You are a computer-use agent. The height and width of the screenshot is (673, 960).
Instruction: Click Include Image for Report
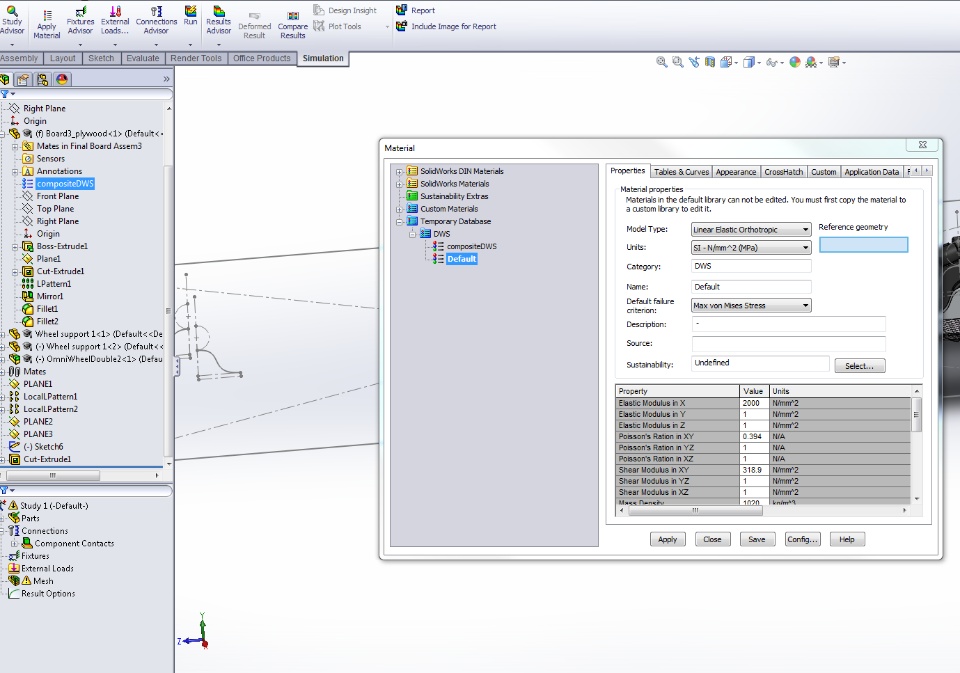click(x=446, y=26)
